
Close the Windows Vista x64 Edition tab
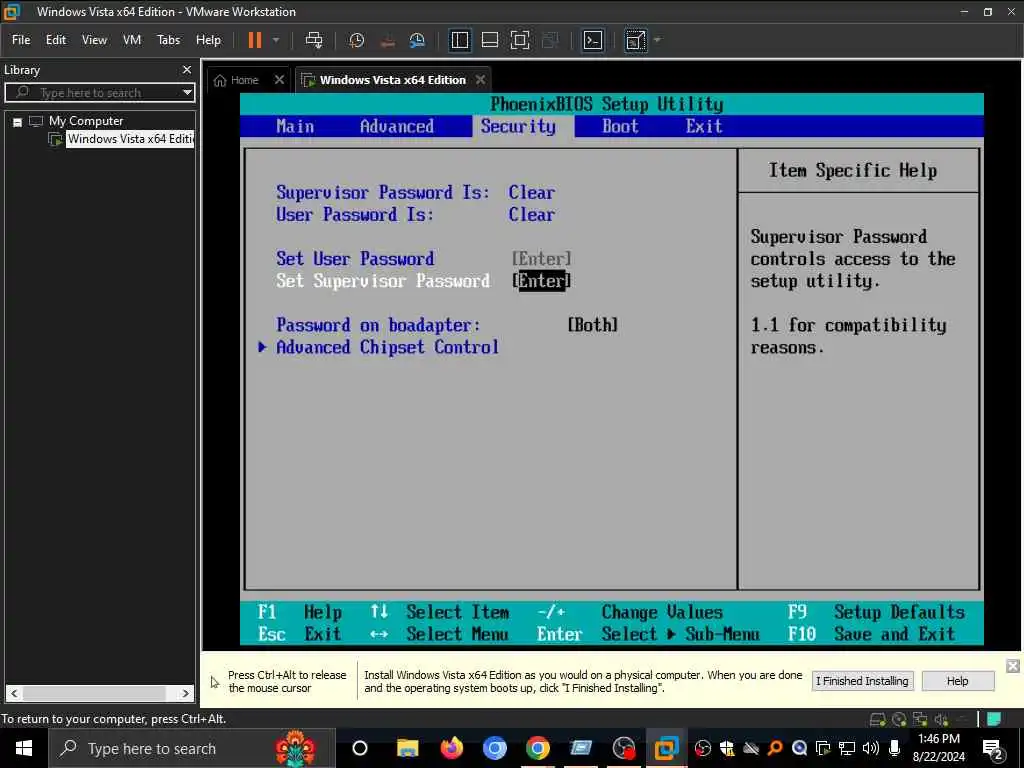click(x=481, y=80)
